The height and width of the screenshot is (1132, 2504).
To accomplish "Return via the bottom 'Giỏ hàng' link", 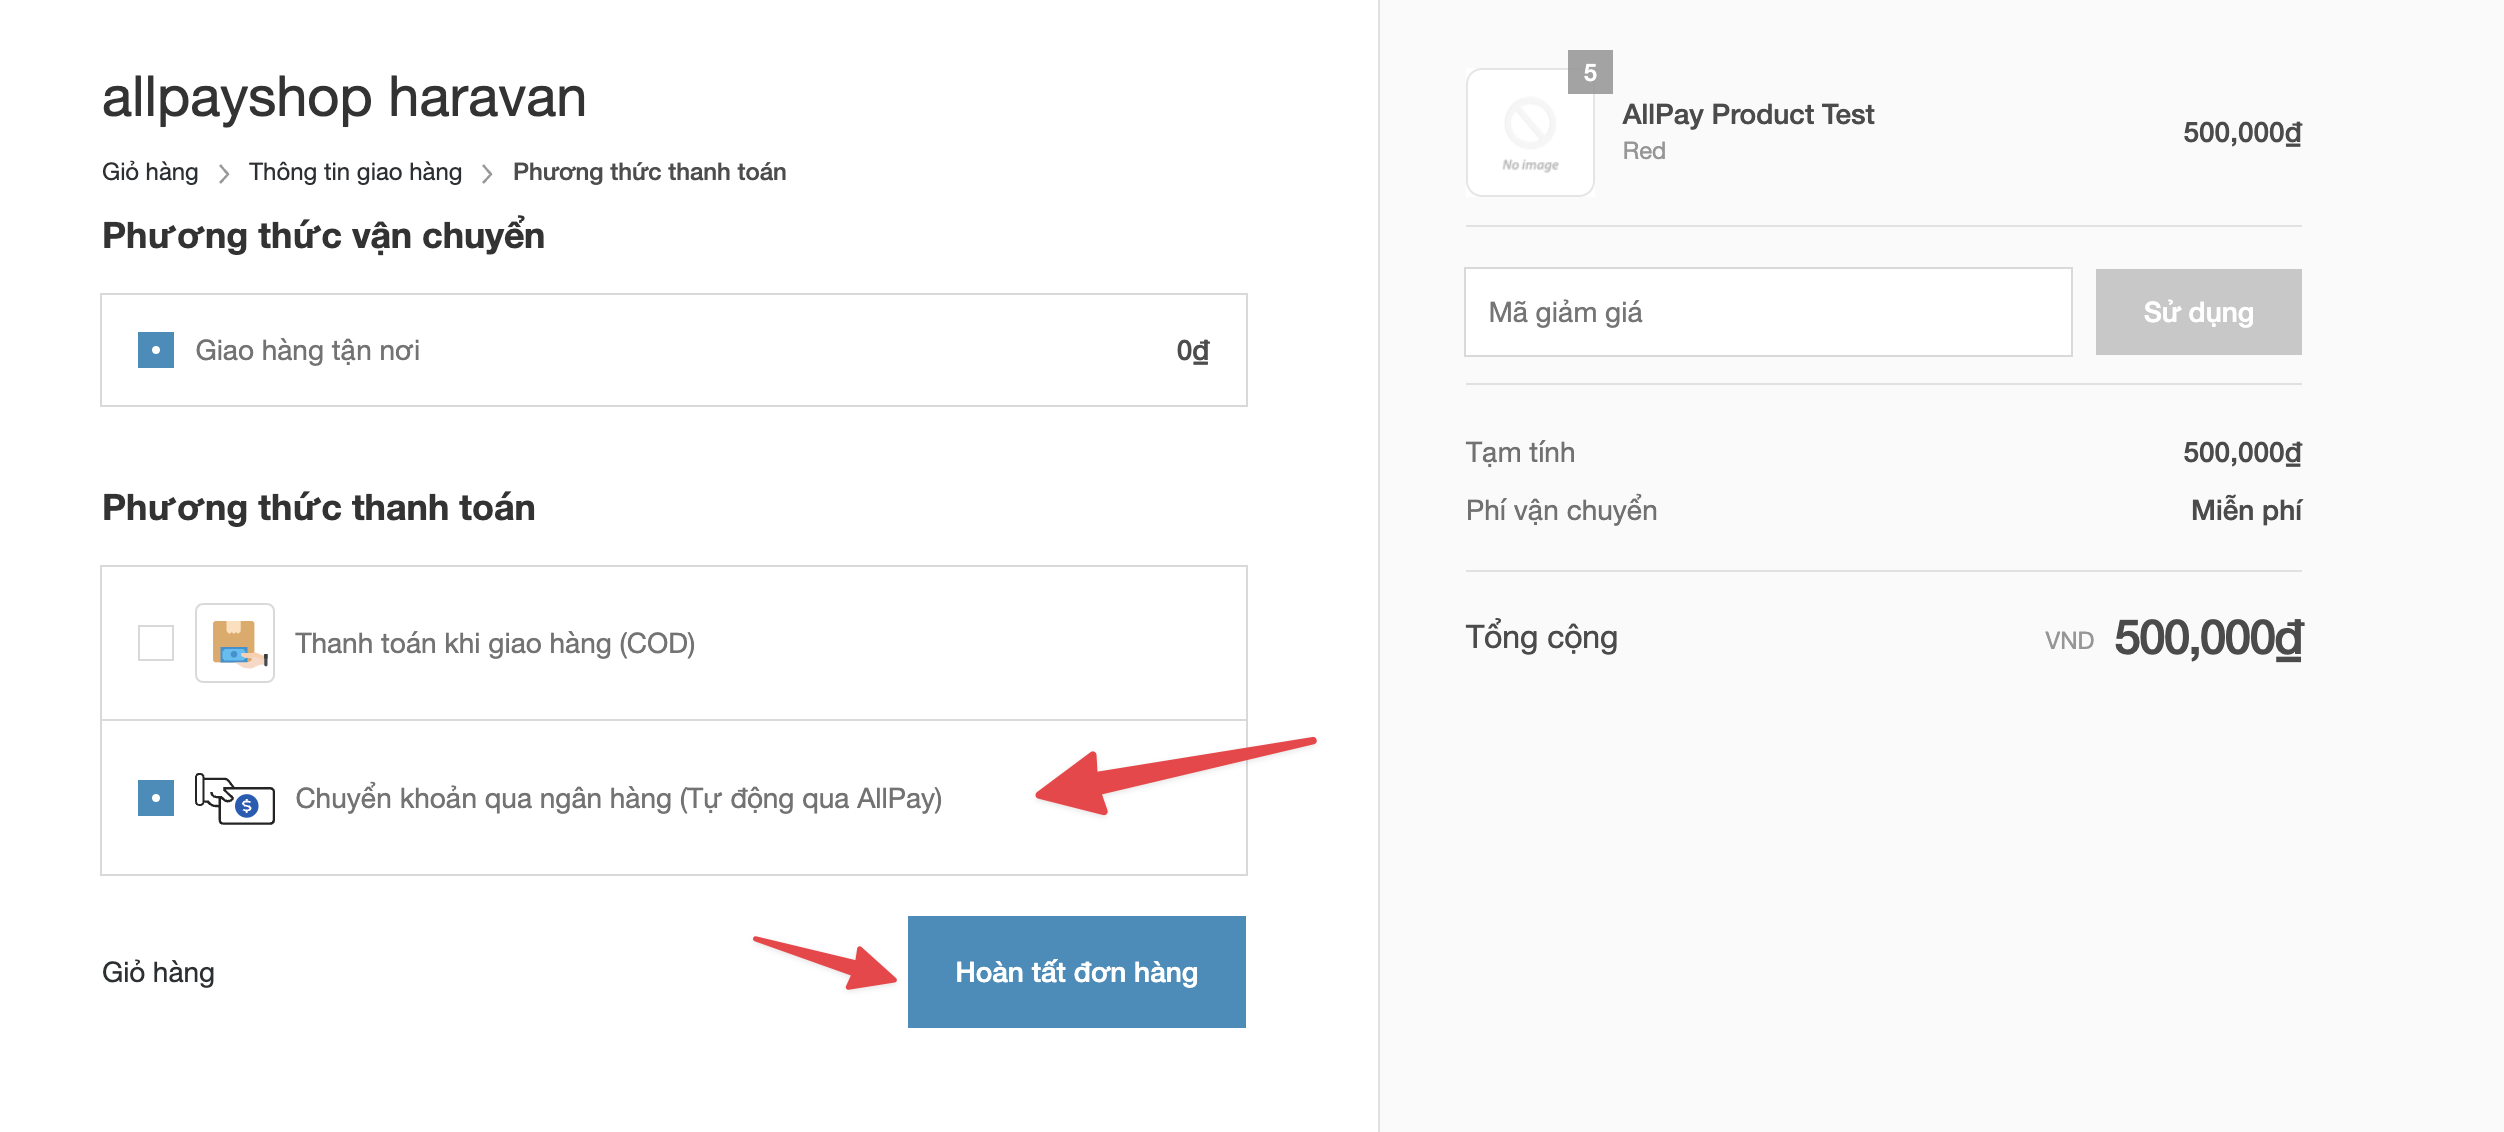I will 158,972.
